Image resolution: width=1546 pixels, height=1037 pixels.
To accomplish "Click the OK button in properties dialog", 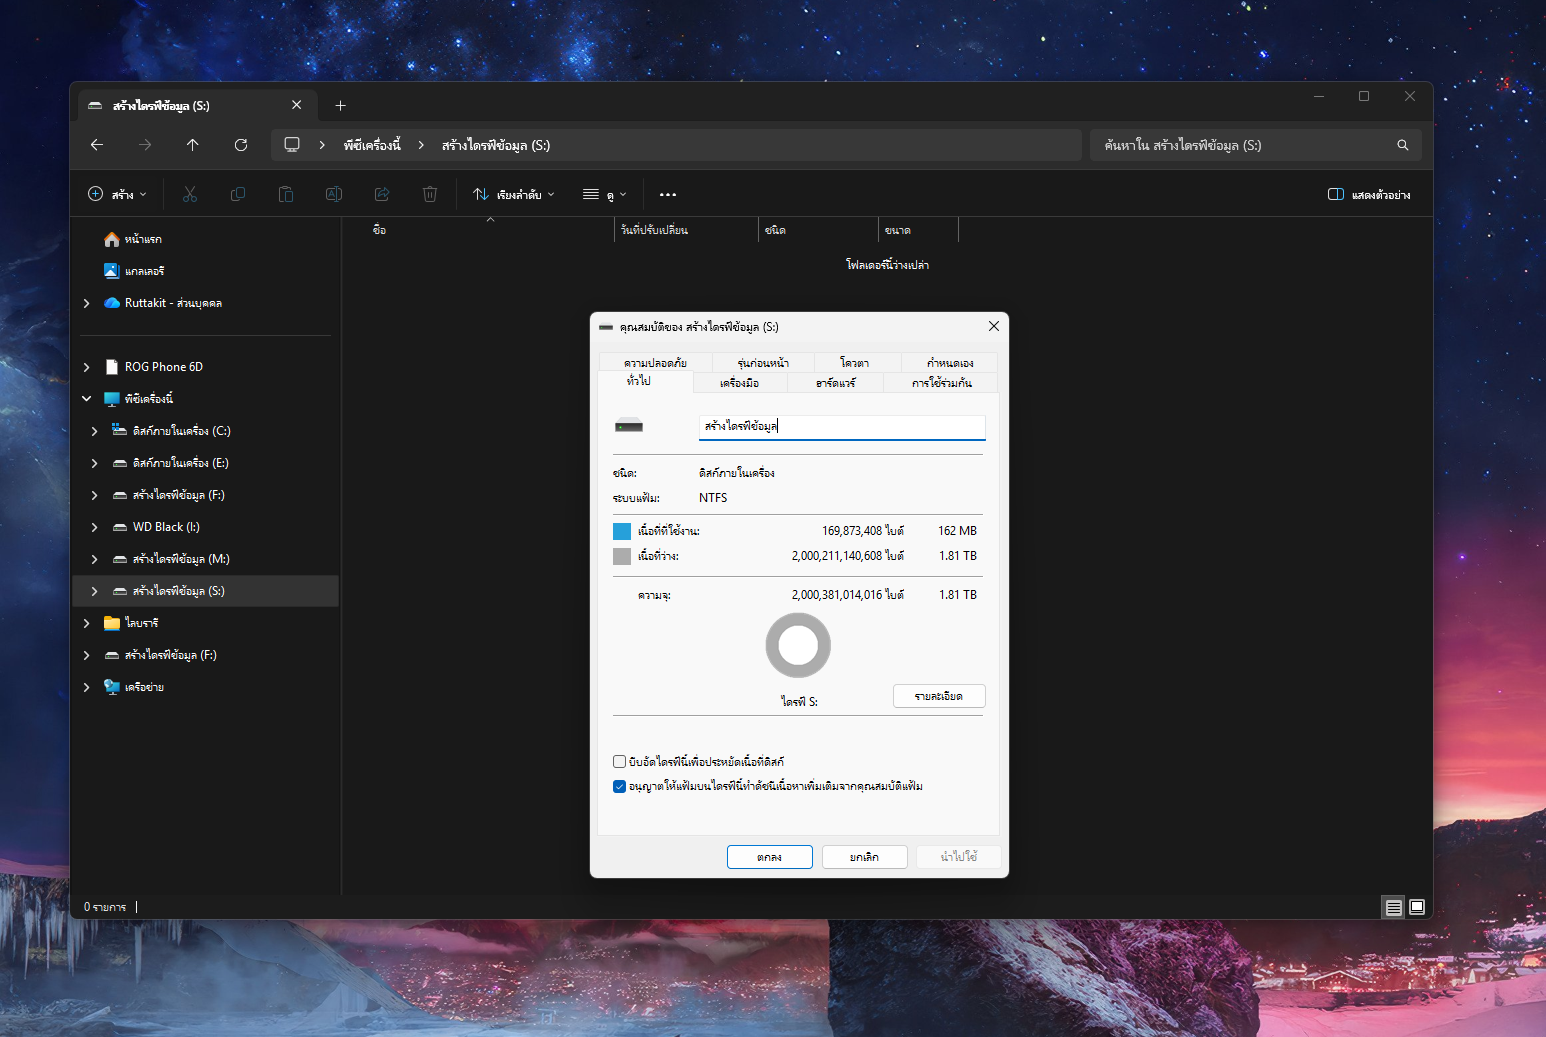I will [x=770, y=857].
